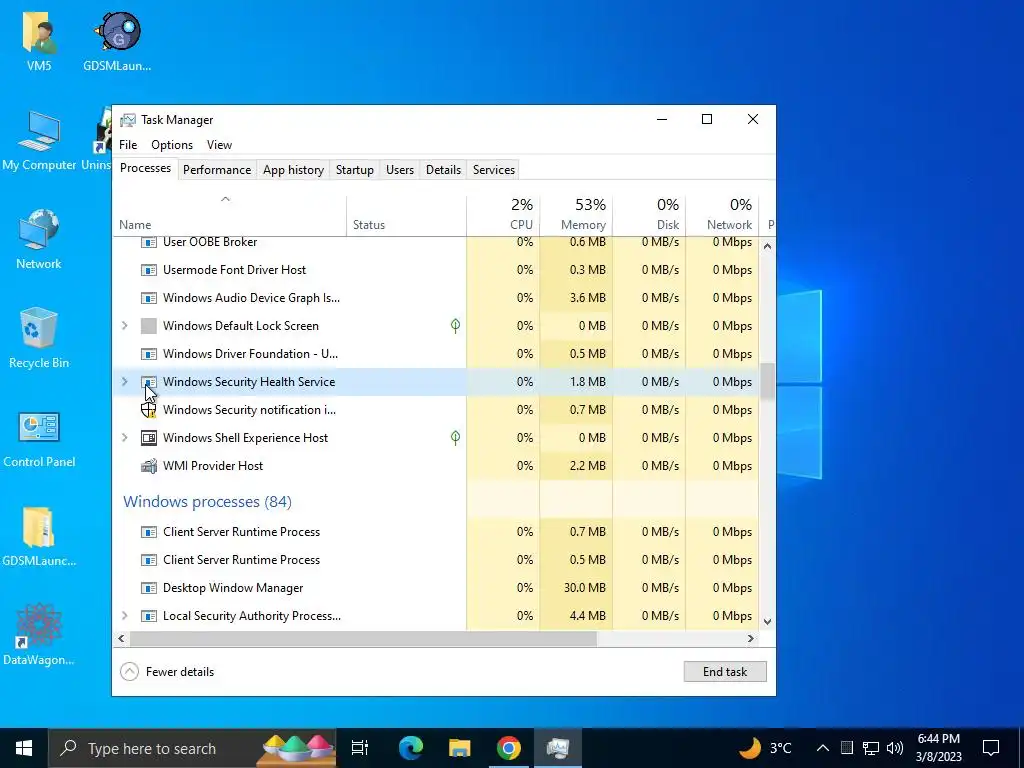The image size is (1024, 768).
Task: Click the Windows Audio Device Graph icon
Action: coord(149,298)
